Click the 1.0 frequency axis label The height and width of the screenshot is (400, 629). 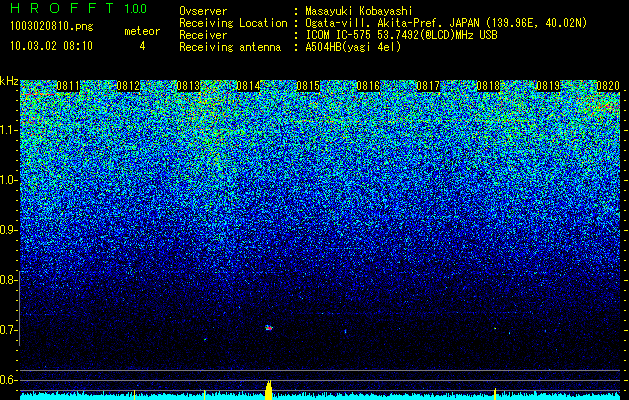pos(8,180)
